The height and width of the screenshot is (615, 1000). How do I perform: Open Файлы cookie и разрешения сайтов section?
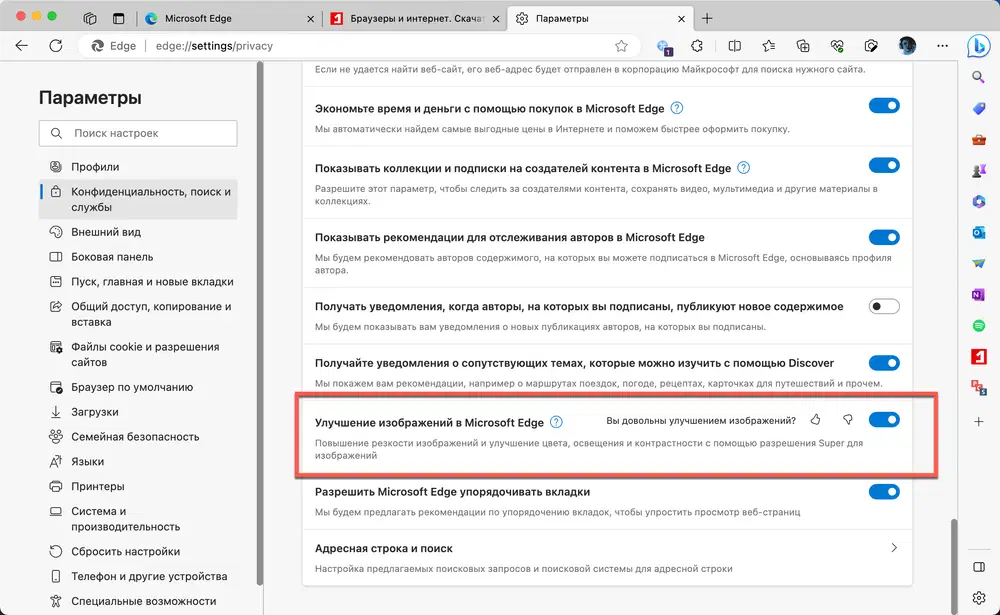coord(138,355)
